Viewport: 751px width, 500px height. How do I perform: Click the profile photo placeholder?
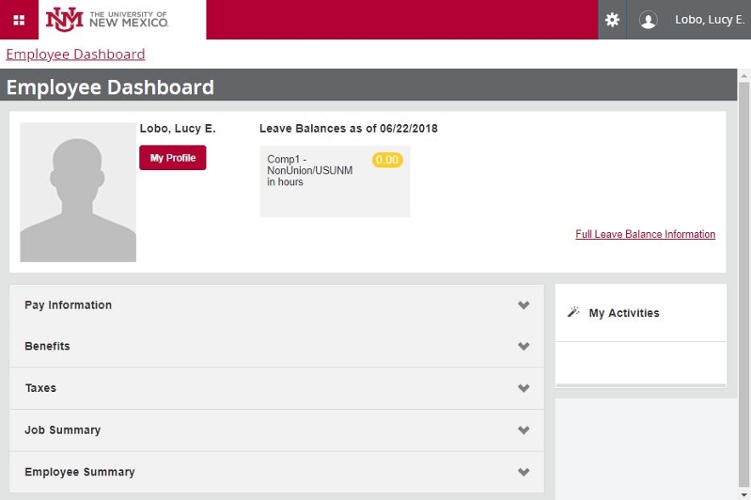[78, 192]
